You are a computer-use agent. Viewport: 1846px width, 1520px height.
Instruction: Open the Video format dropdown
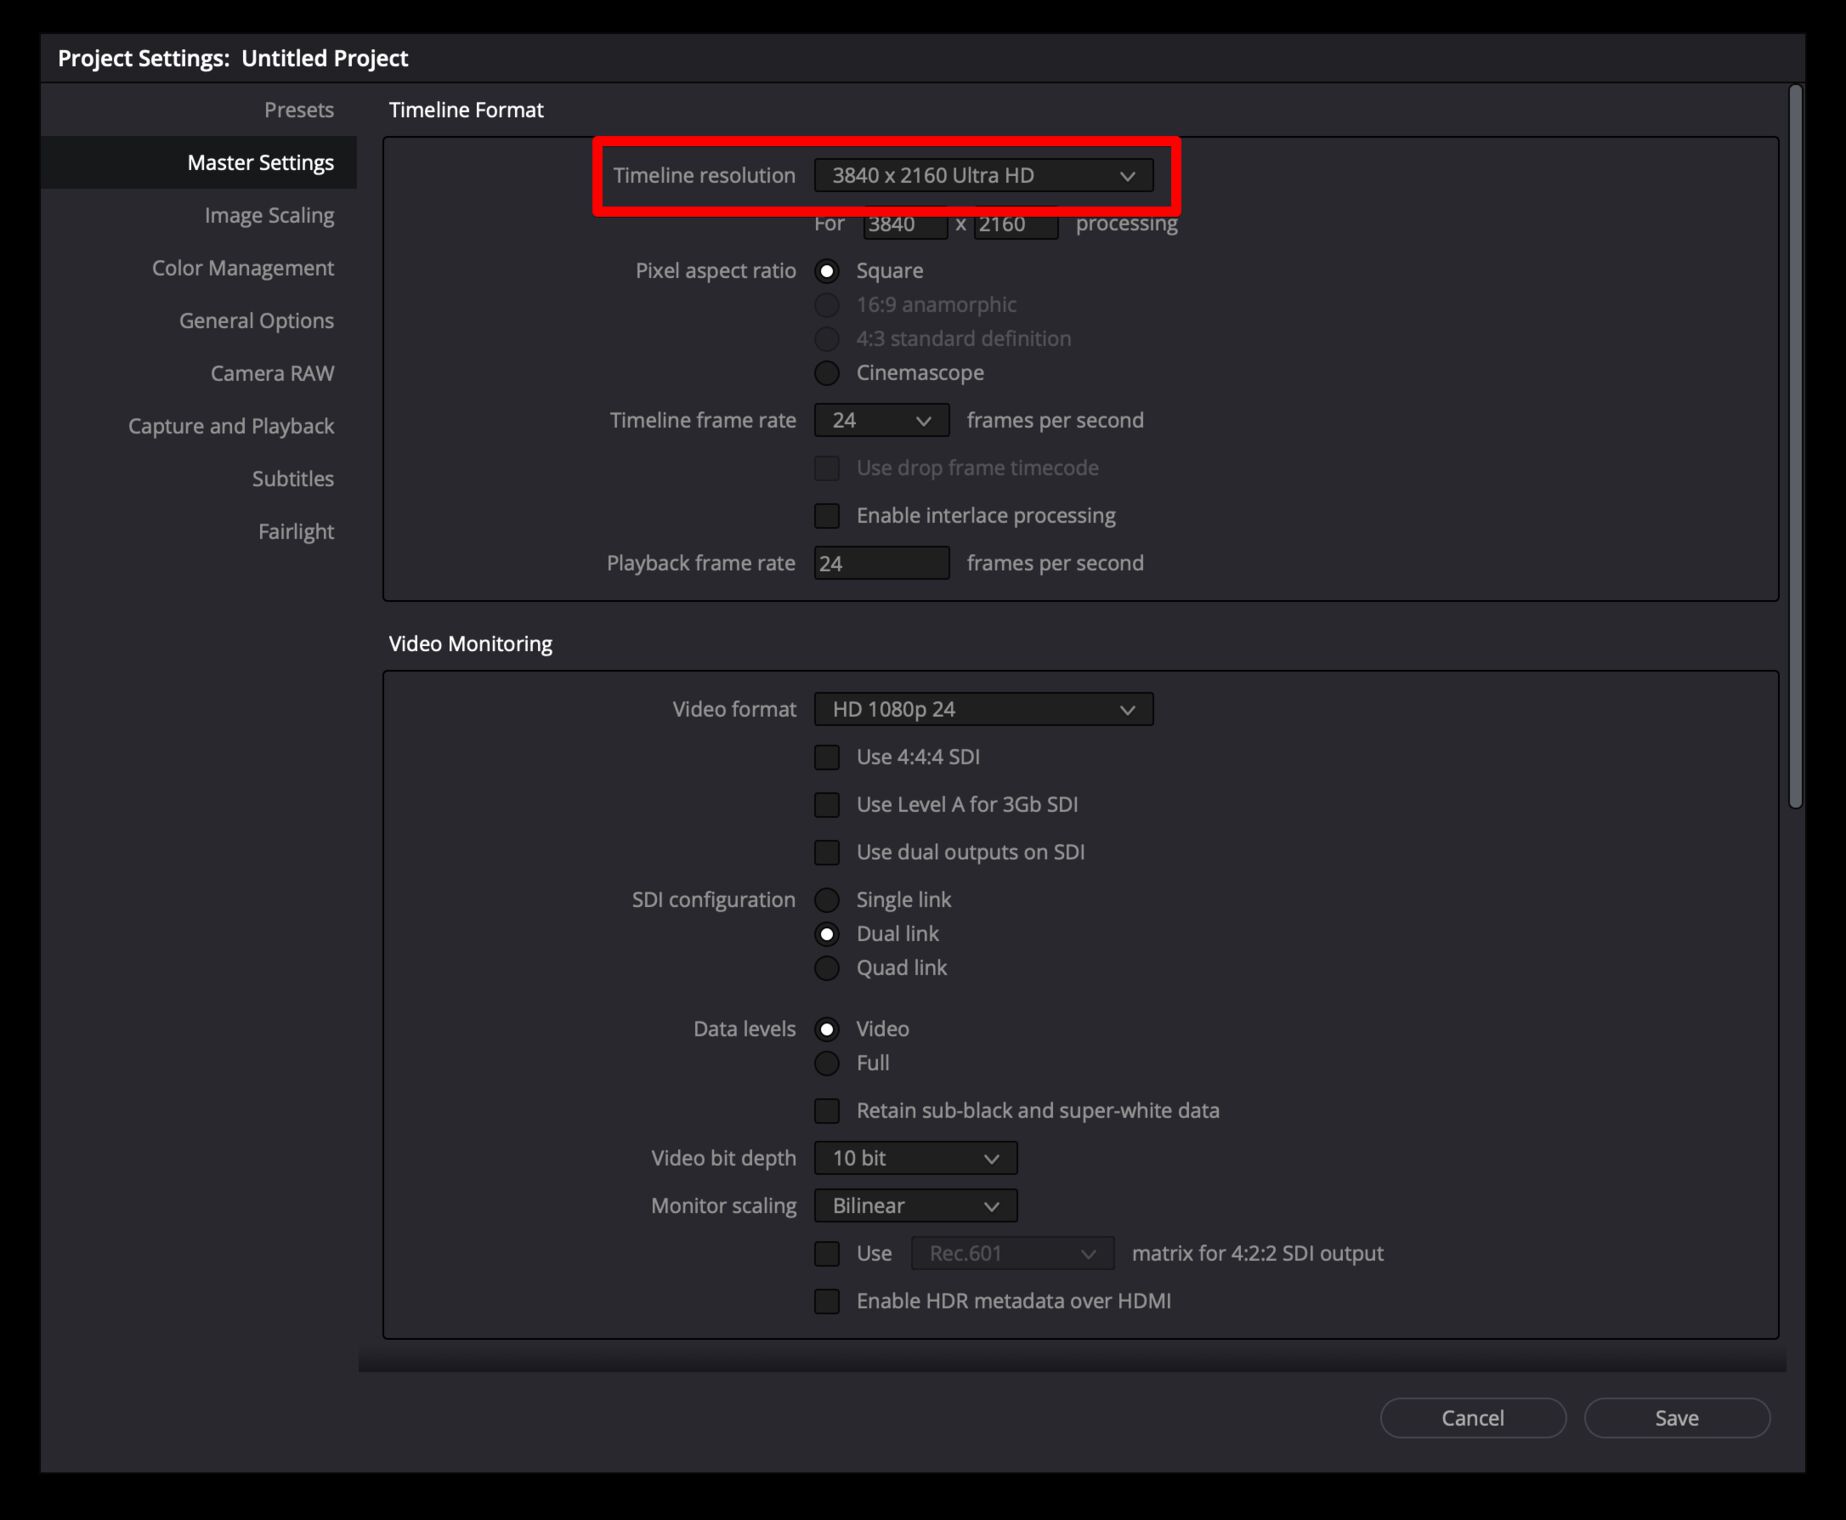tap(983, 710)
